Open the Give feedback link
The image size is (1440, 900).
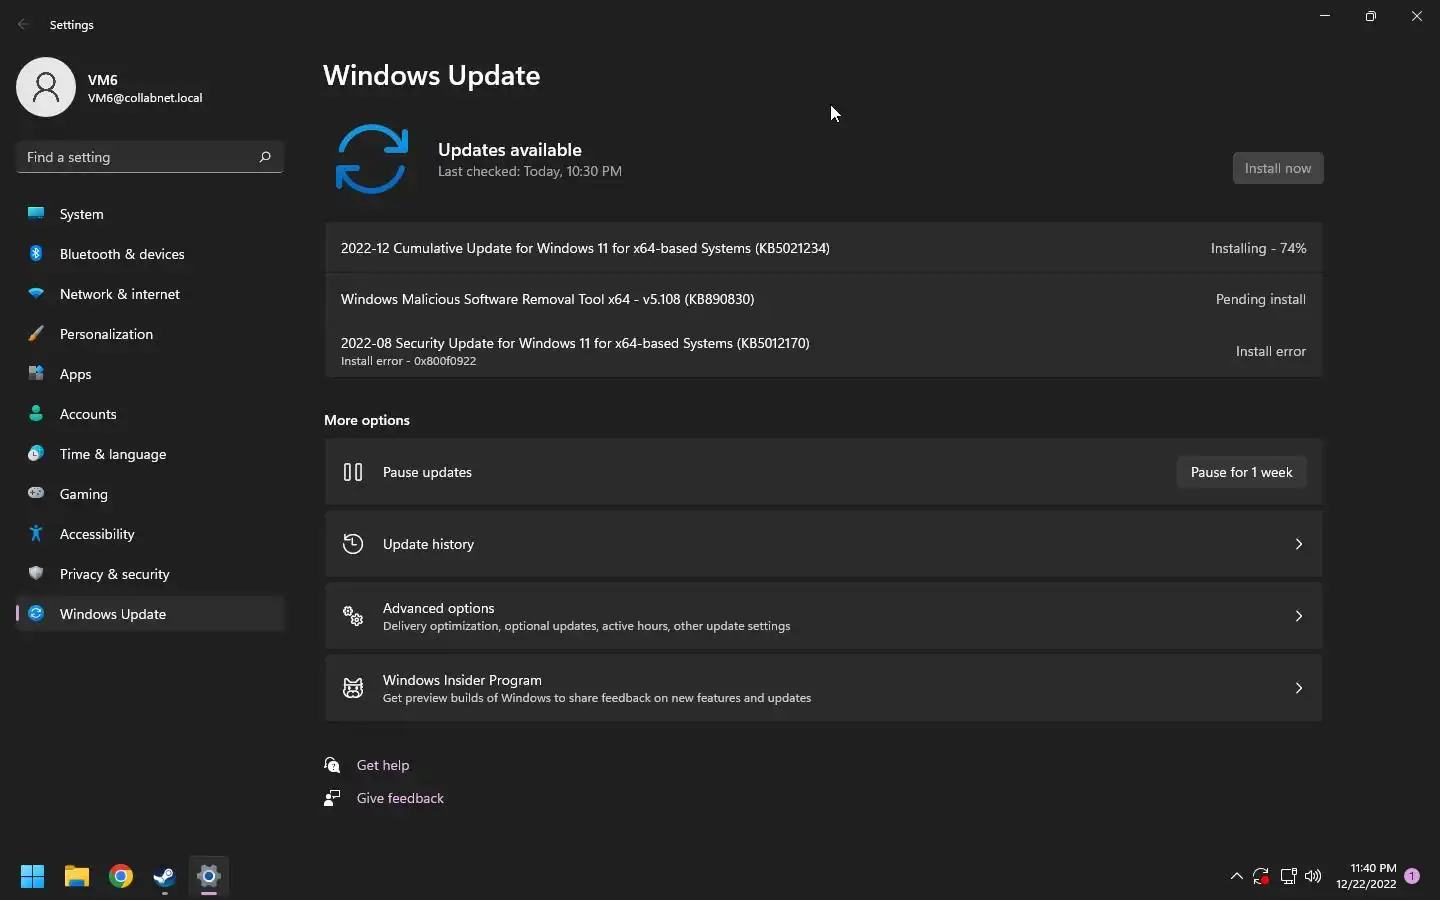(x=400, y=798)
